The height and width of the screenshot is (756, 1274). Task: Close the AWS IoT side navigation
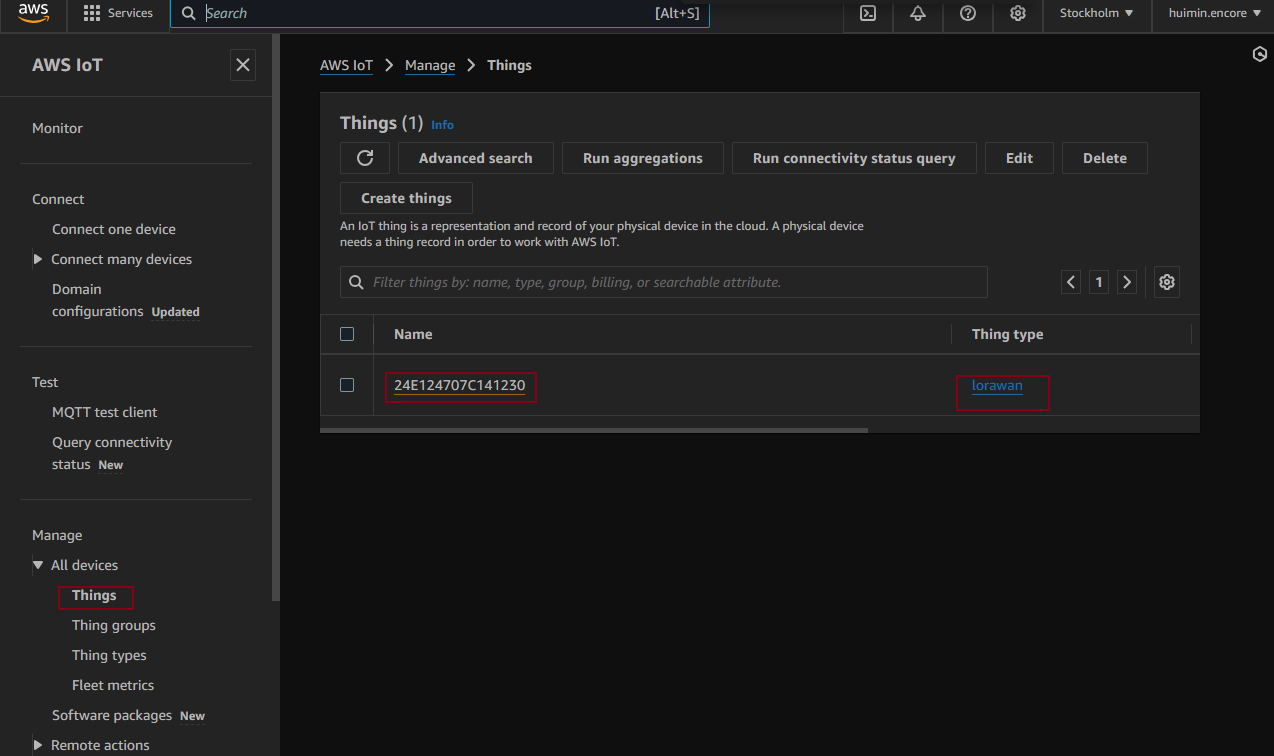(x=242, y=65)
